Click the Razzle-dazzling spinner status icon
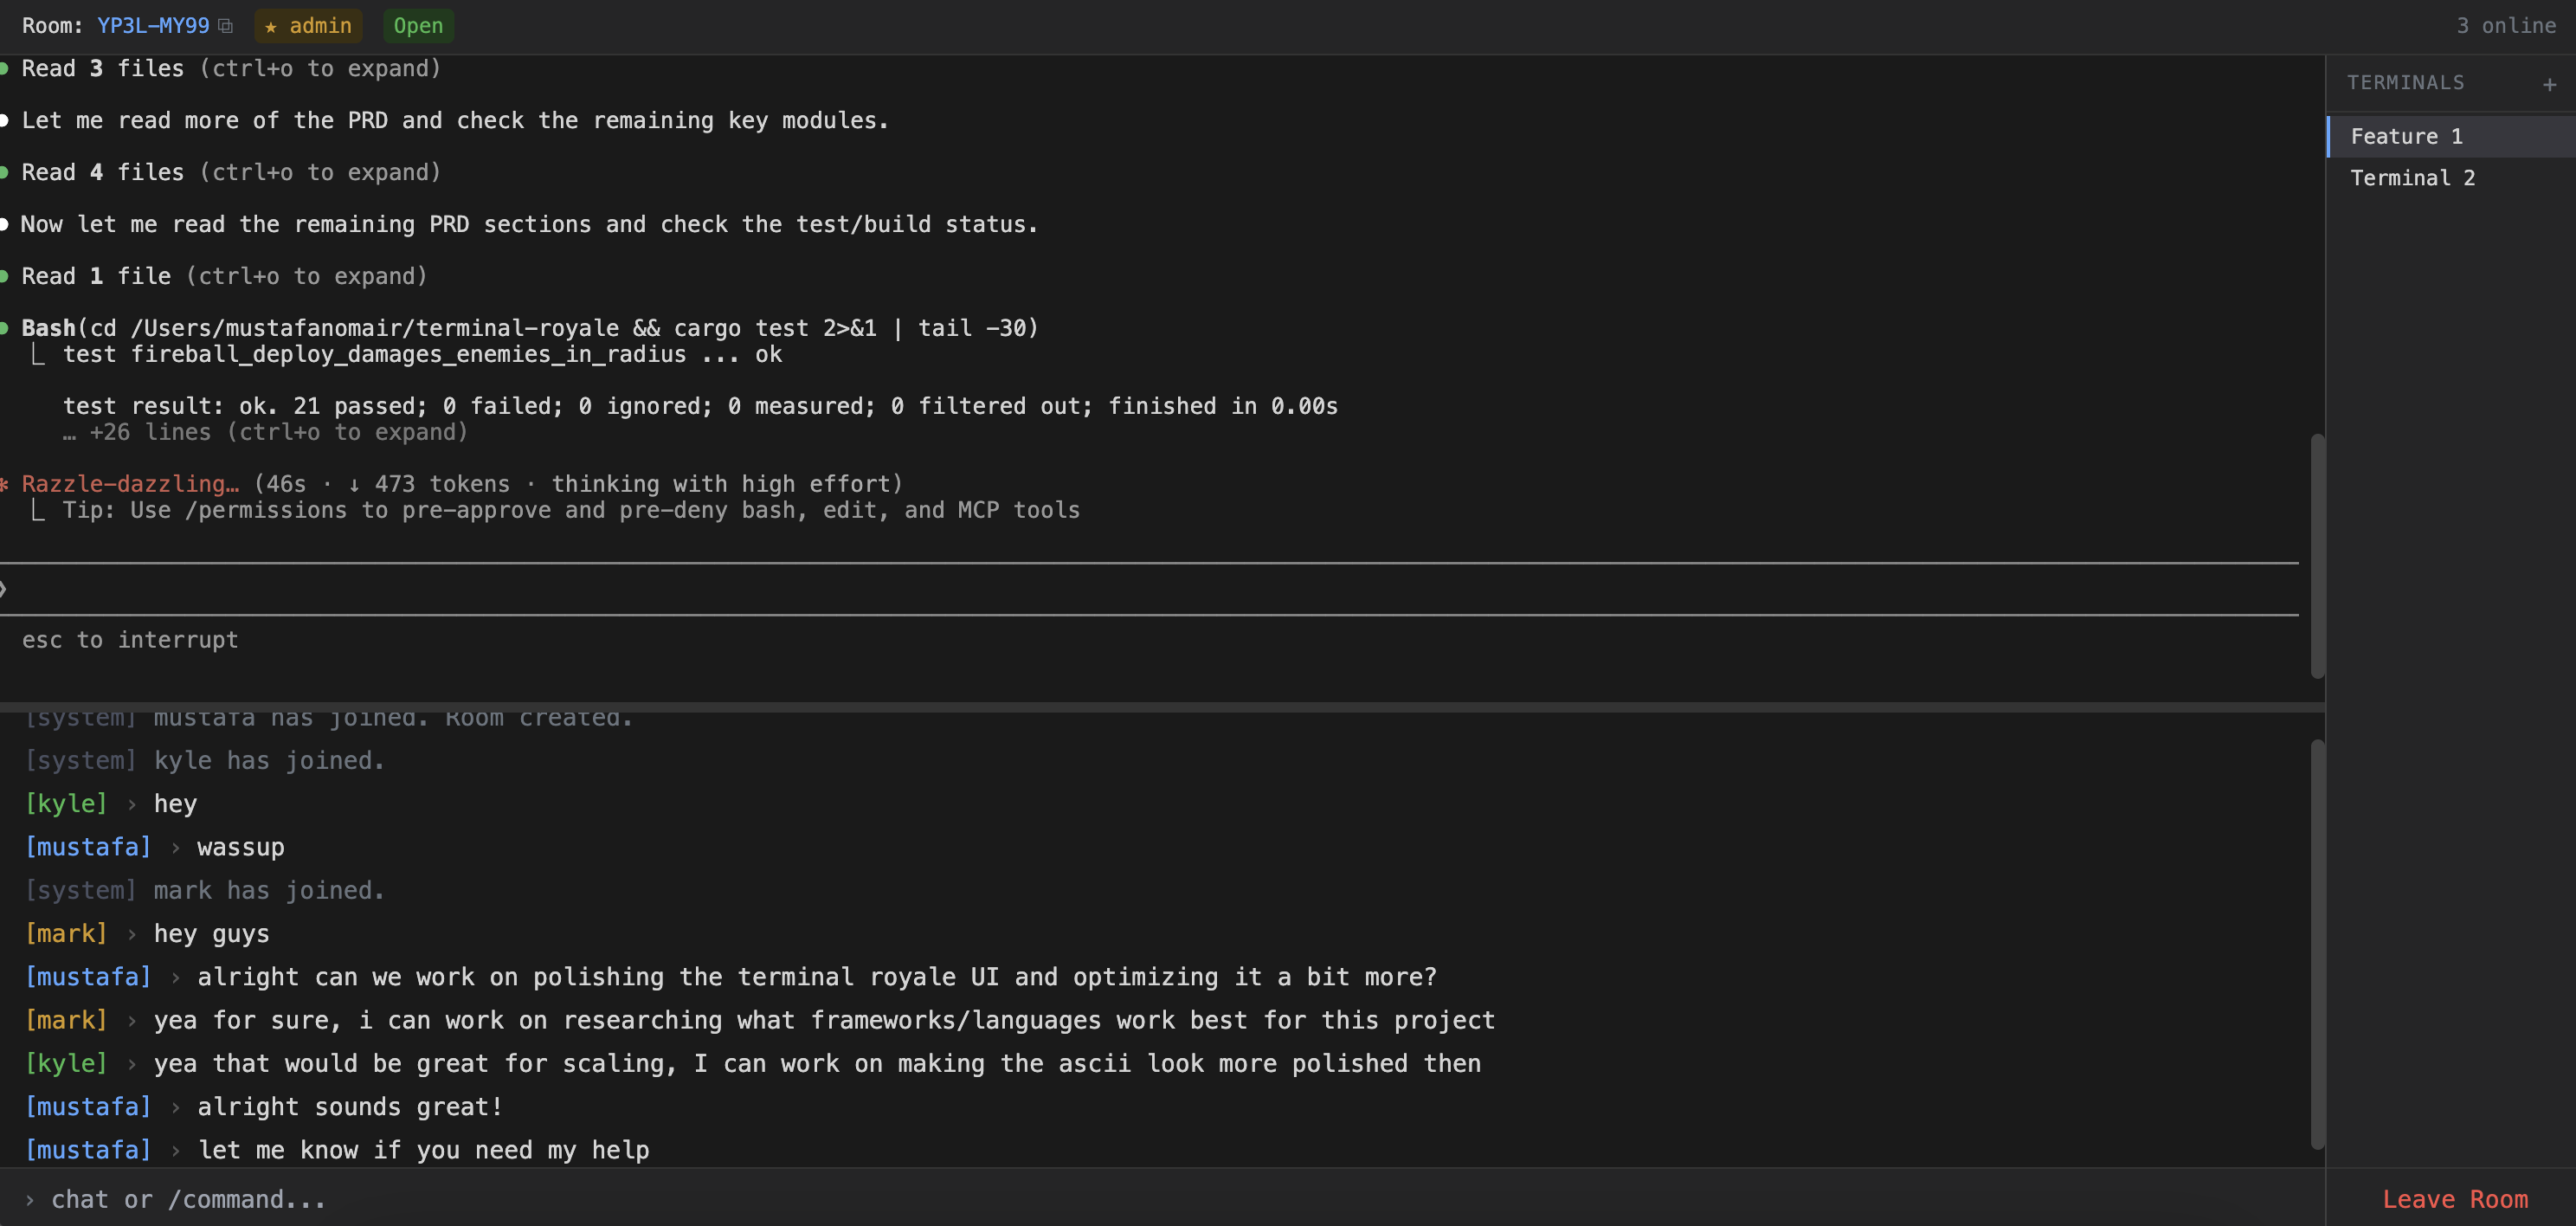The height and width of the screenshot is (1226, 2576). tap(5, 485)
